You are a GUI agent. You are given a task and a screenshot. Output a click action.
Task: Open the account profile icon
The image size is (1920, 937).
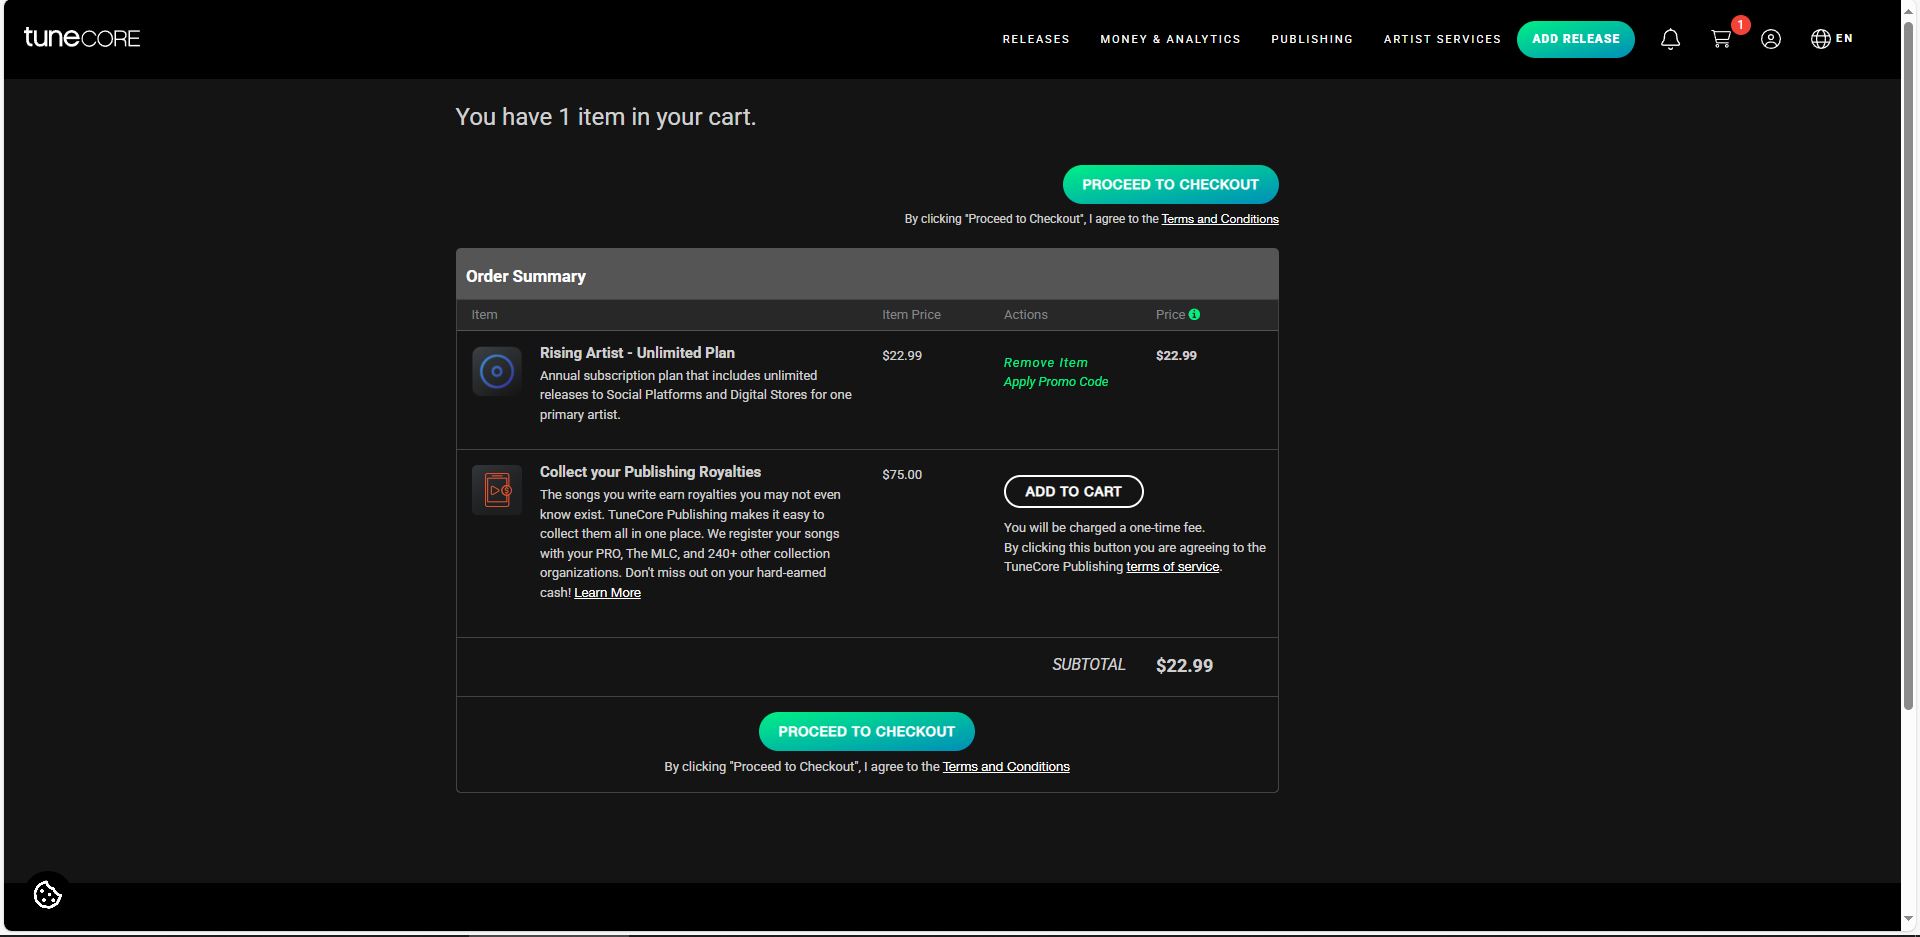tap(1771, 39)
